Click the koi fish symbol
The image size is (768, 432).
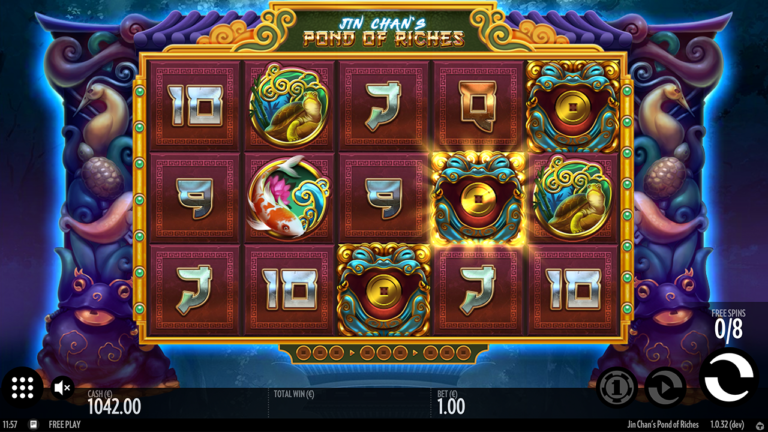click(x=288, y=198)
